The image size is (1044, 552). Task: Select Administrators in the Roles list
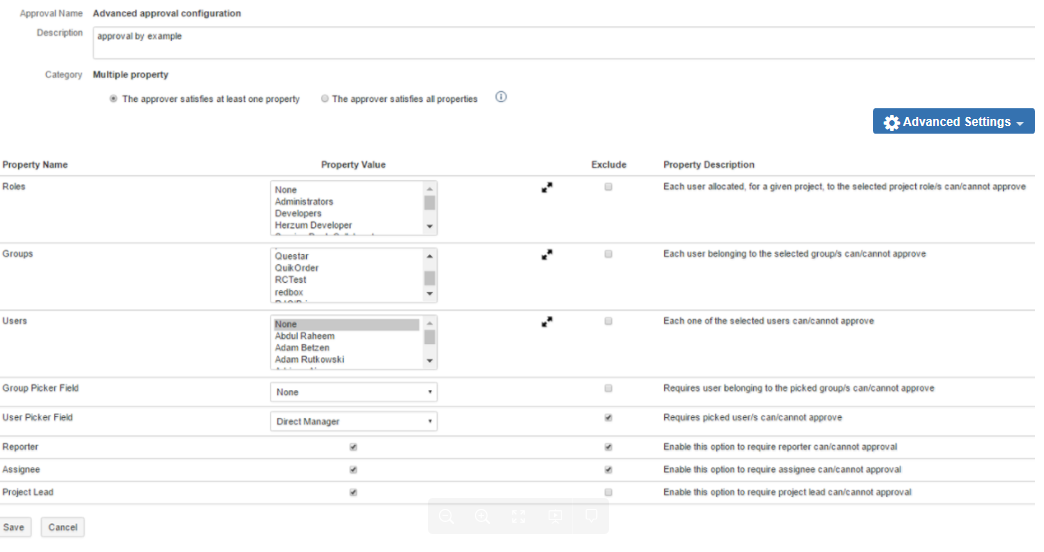pos(304,202)
